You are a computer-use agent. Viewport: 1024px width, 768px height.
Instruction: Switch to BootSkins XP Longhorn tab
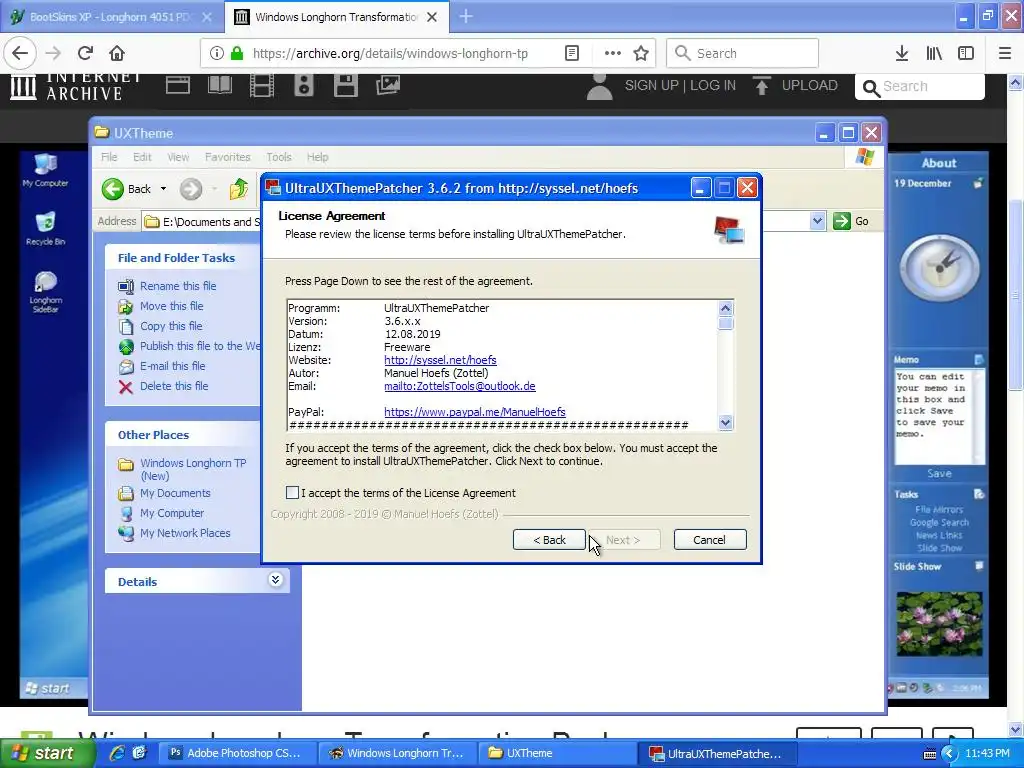click(112, 17)
